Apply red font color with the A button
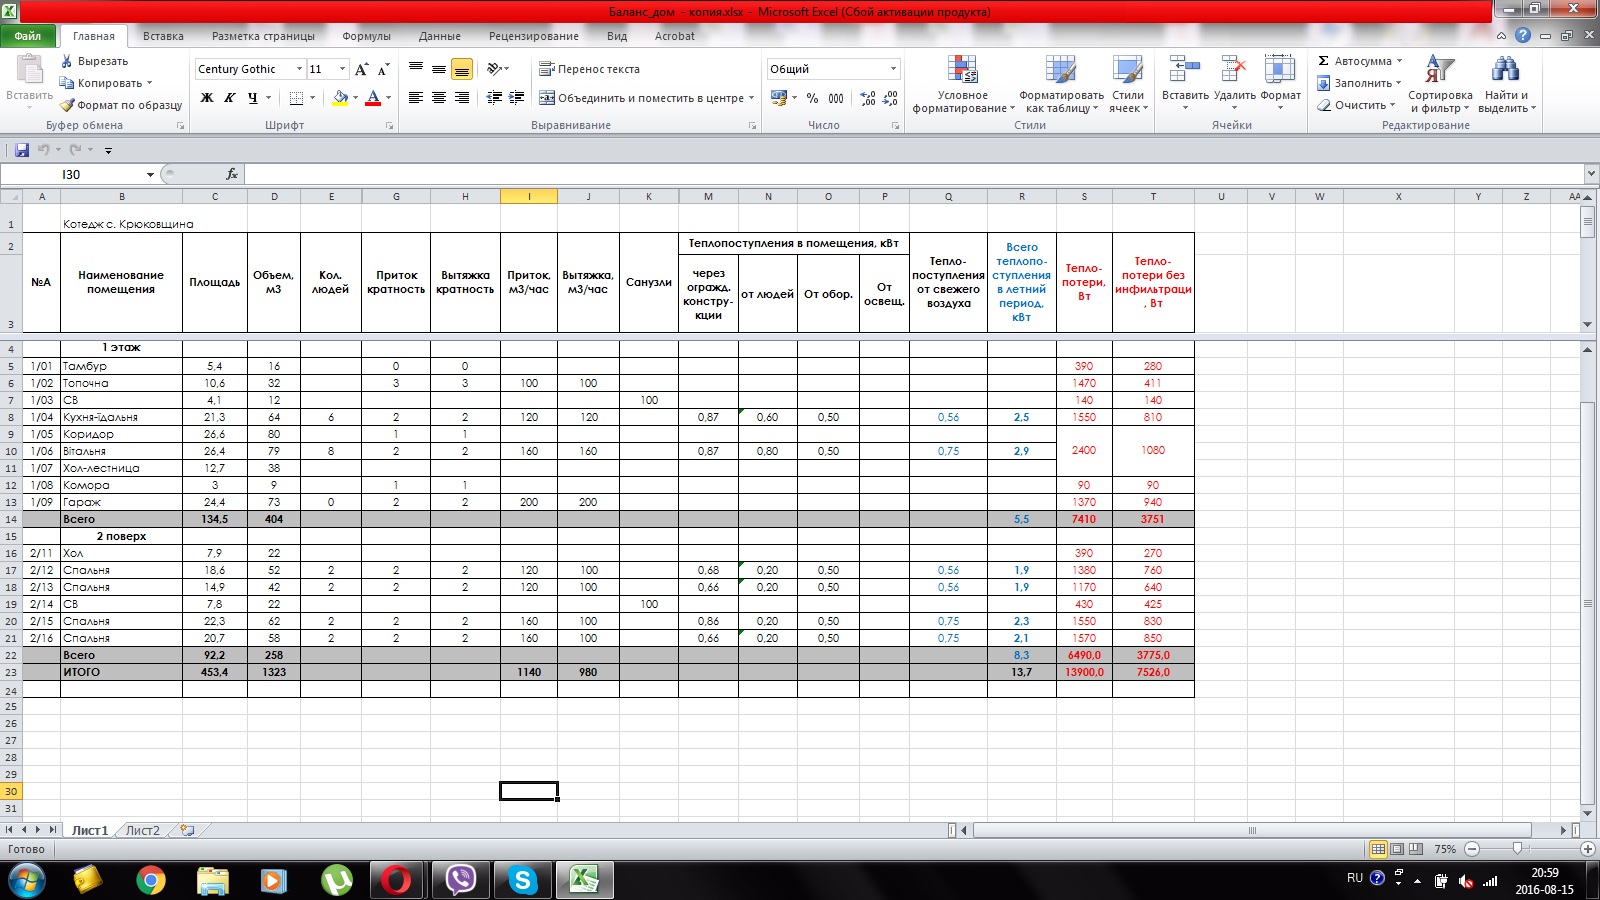Viewport: 1600px width, 900px height. [x=373, y=98]
